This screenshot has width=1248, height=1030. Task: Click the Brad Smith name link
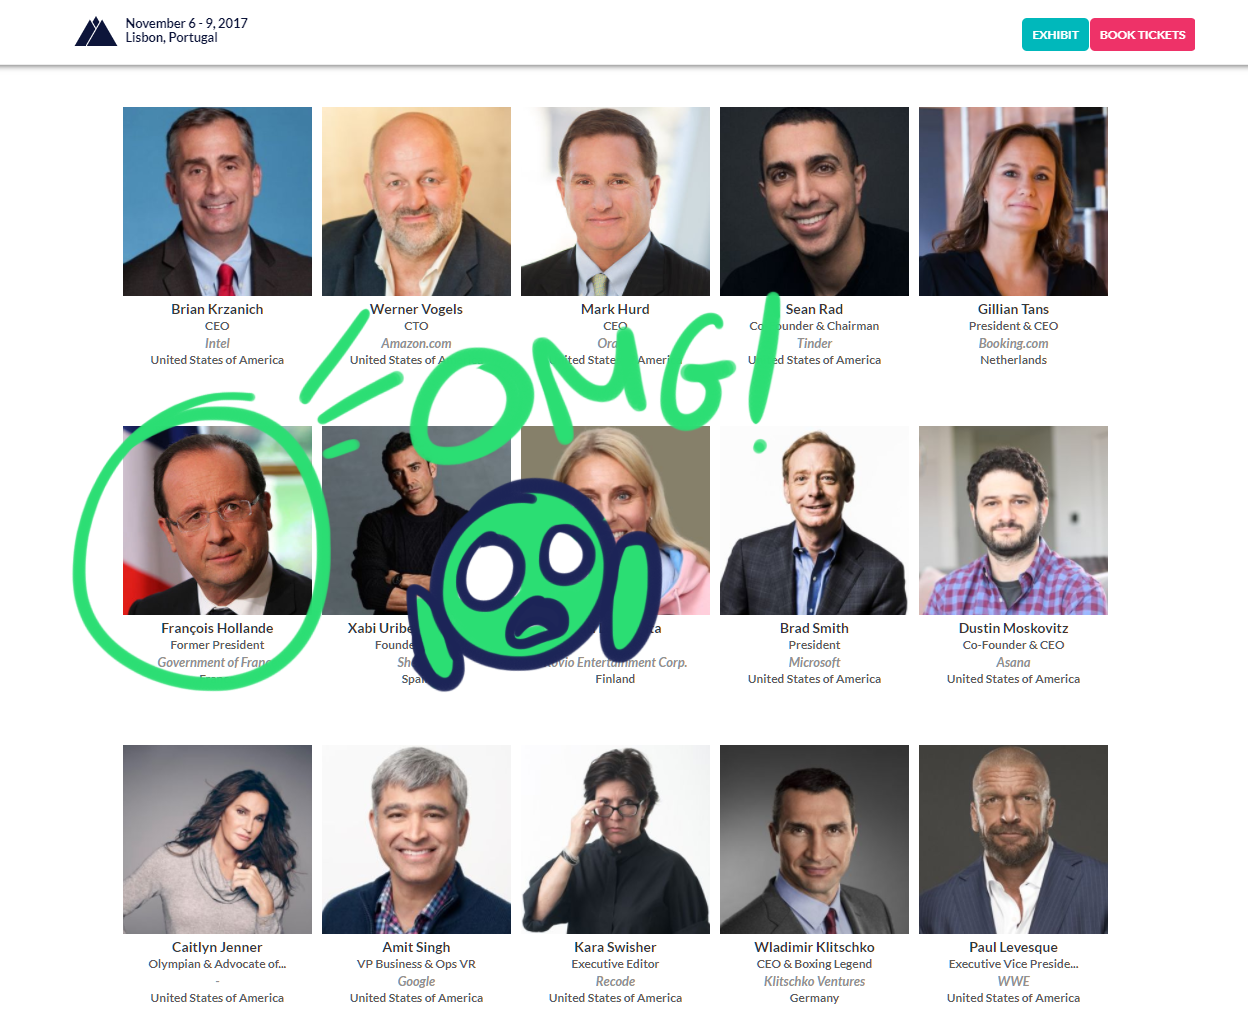814,628
